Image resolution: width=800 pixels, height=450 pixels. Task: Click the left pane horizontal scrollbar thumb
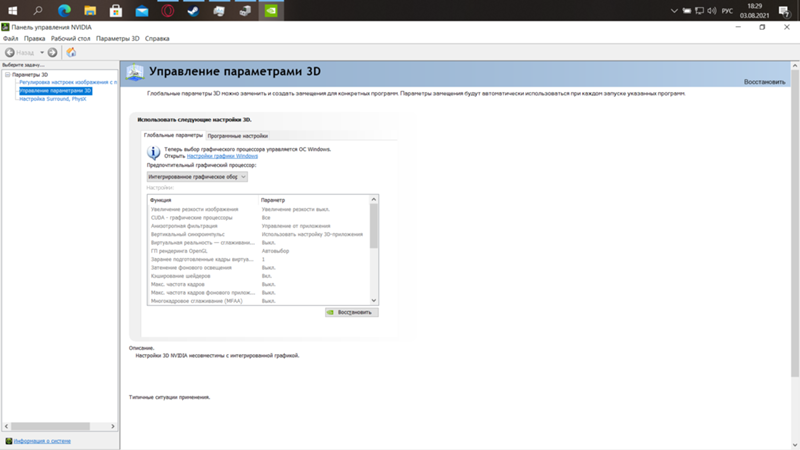click(51, 426)
